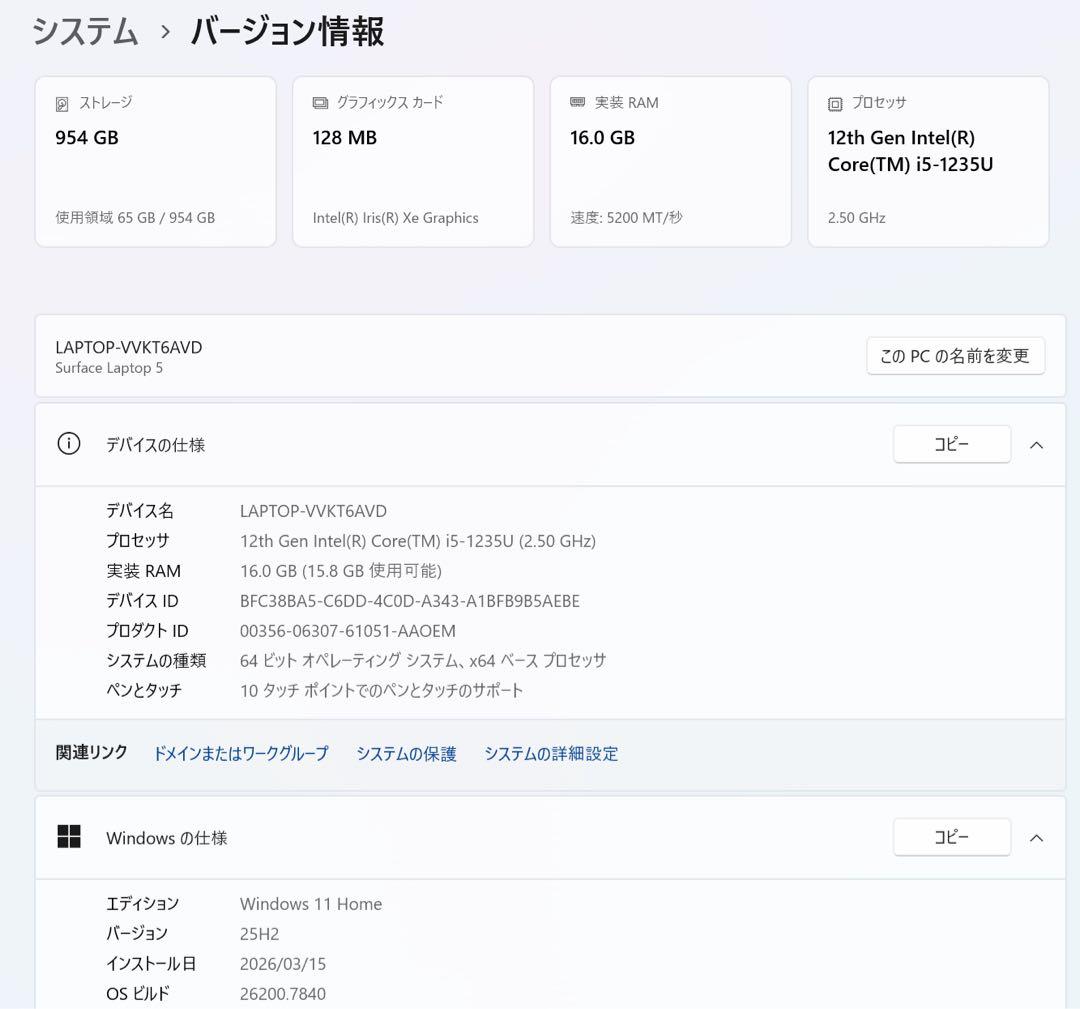1080x1009 pixels.
Task: Open システムの詳細設定 link
Action: tap(551, 753)
